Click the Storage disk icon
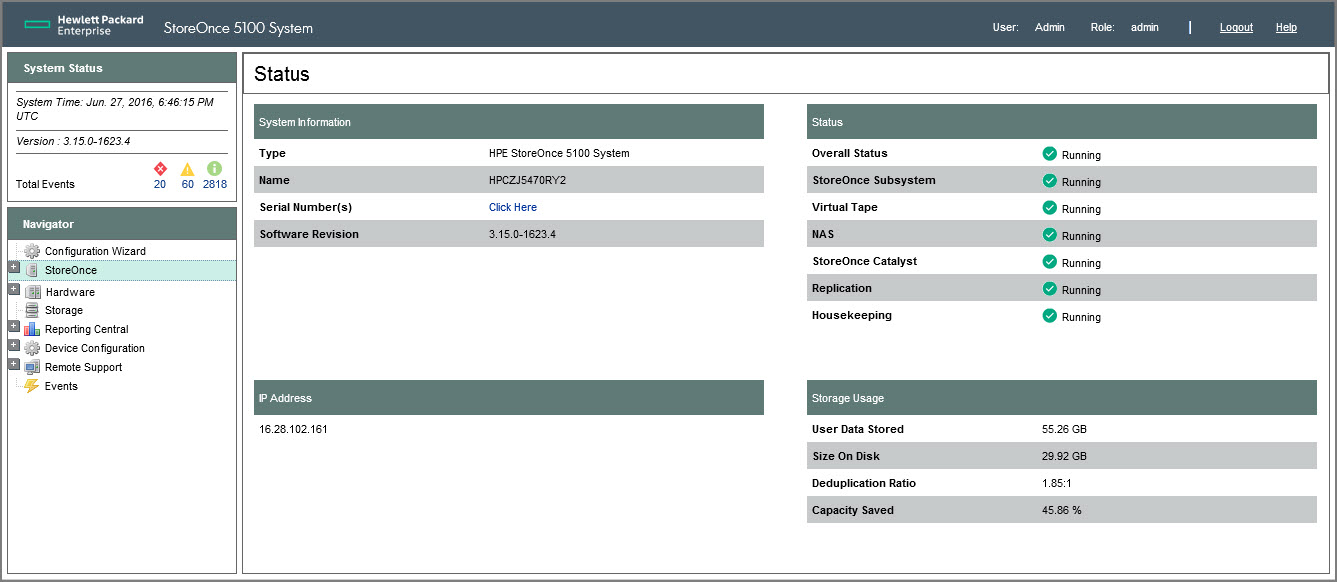 (32, 310)
